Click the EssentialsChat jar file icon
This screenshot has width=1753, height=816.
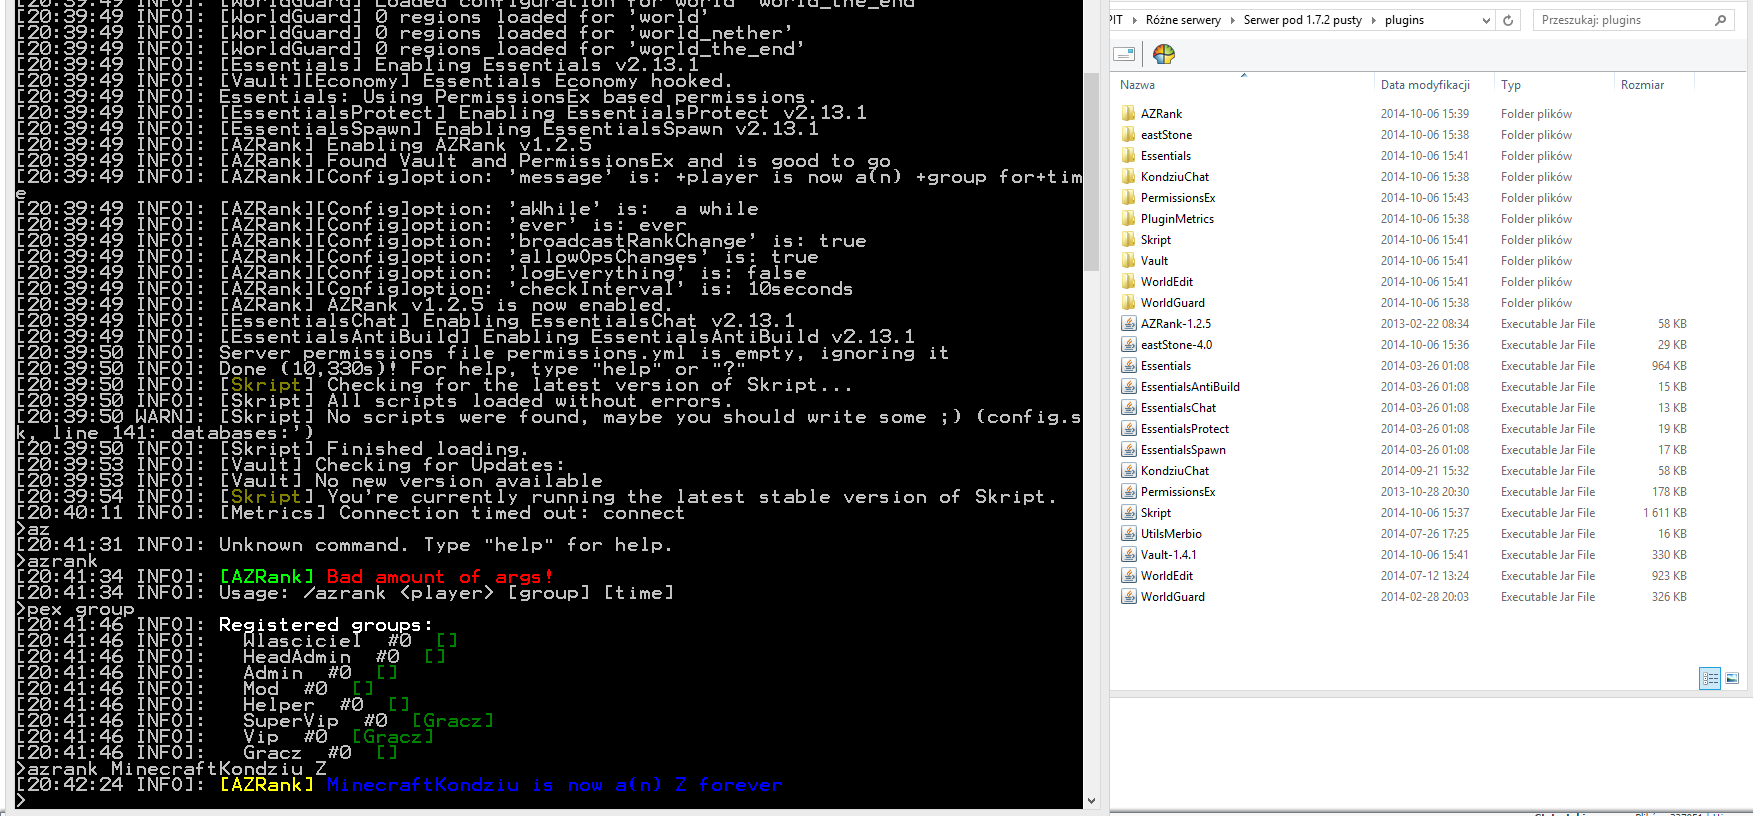[x=1129, y=408]
